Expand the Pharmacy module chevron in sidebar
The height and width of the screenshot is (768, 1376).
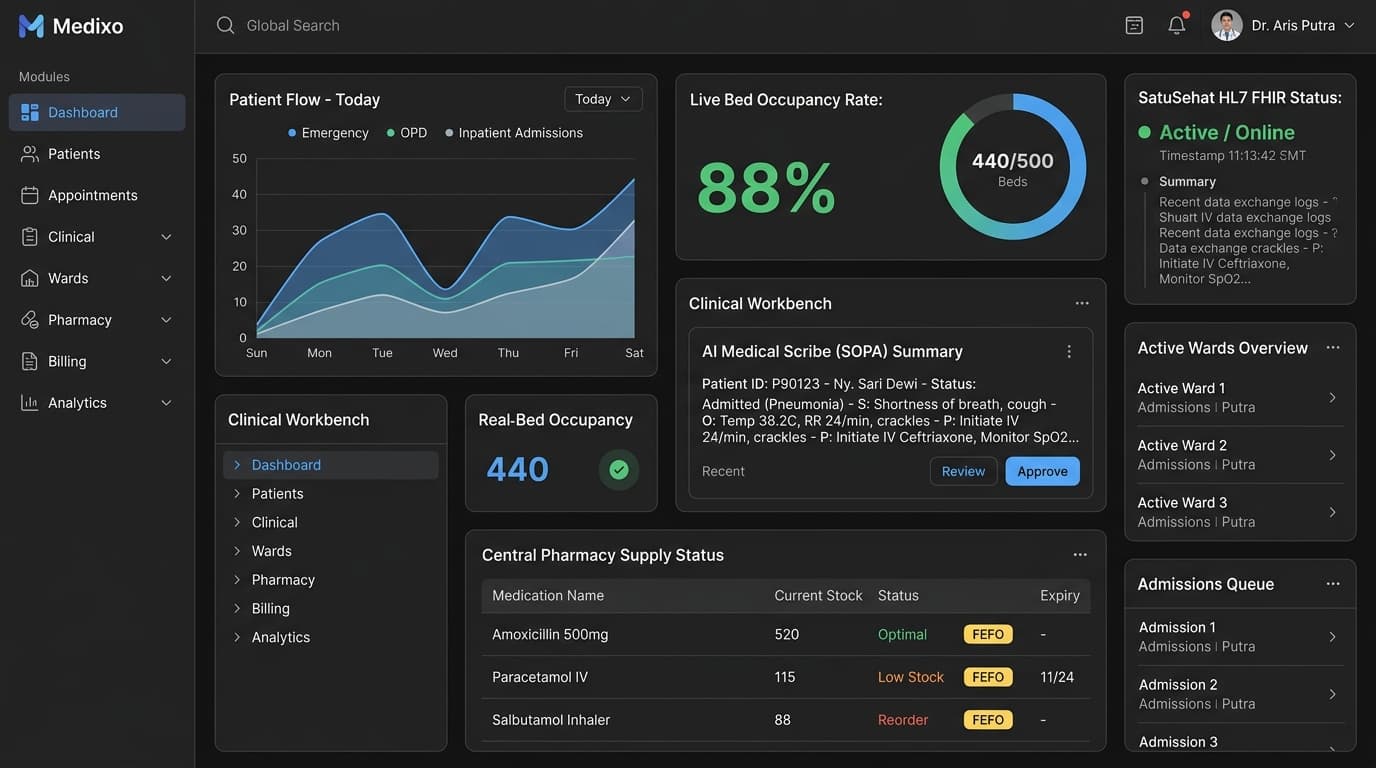coord(166,320)
